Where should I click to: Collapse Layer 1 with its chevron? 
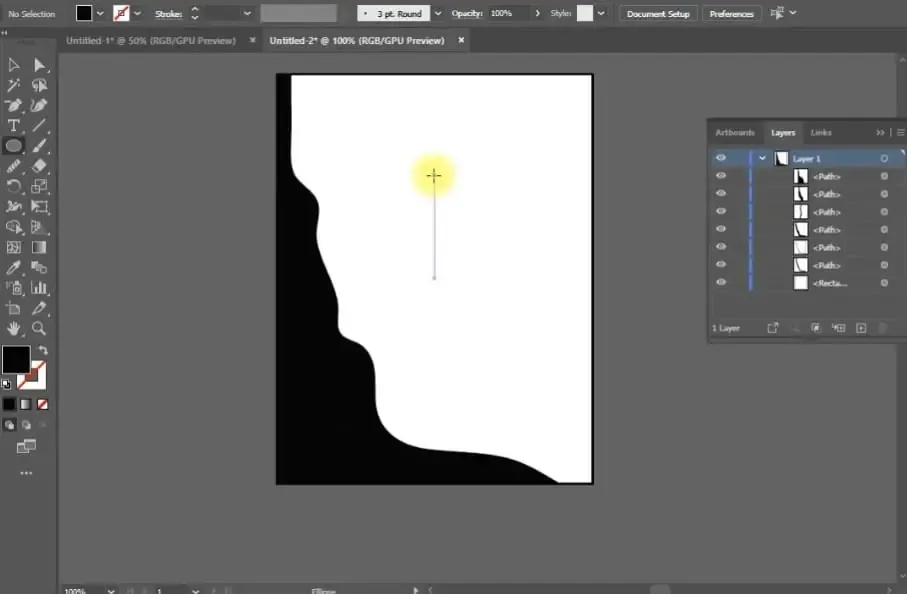[762, 158]
